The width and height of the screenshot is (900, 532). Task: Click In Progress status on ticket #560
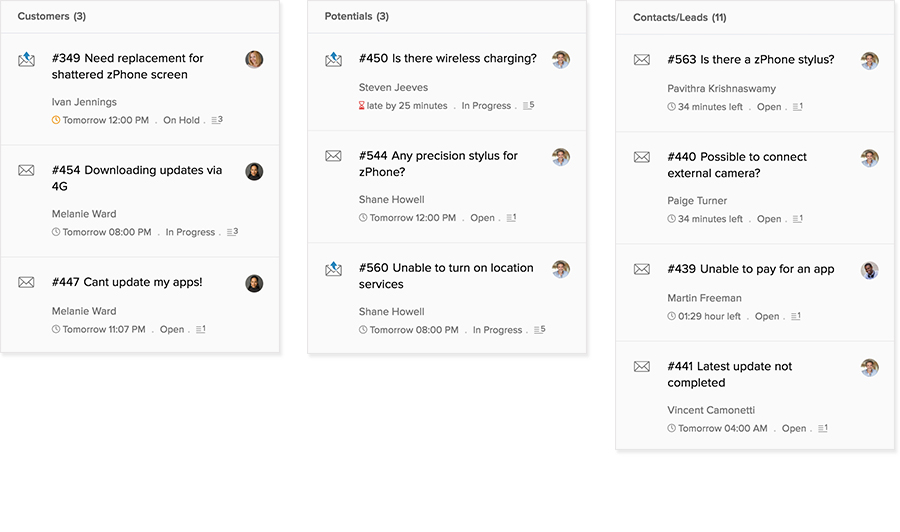pyautogui.click(x=497, y=329)
